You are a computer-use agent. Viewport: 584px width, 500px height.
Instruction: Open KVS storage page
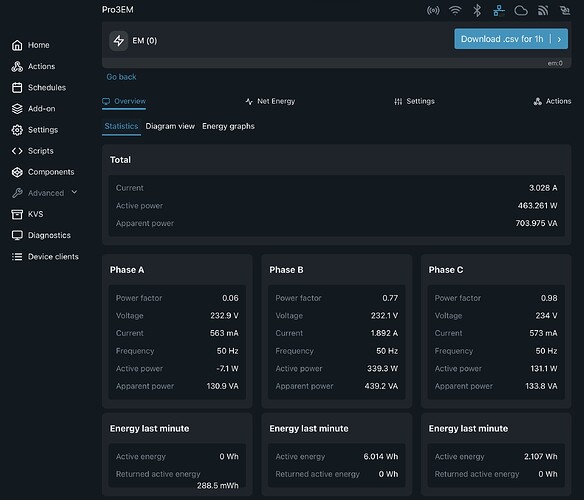coord(27,214)
